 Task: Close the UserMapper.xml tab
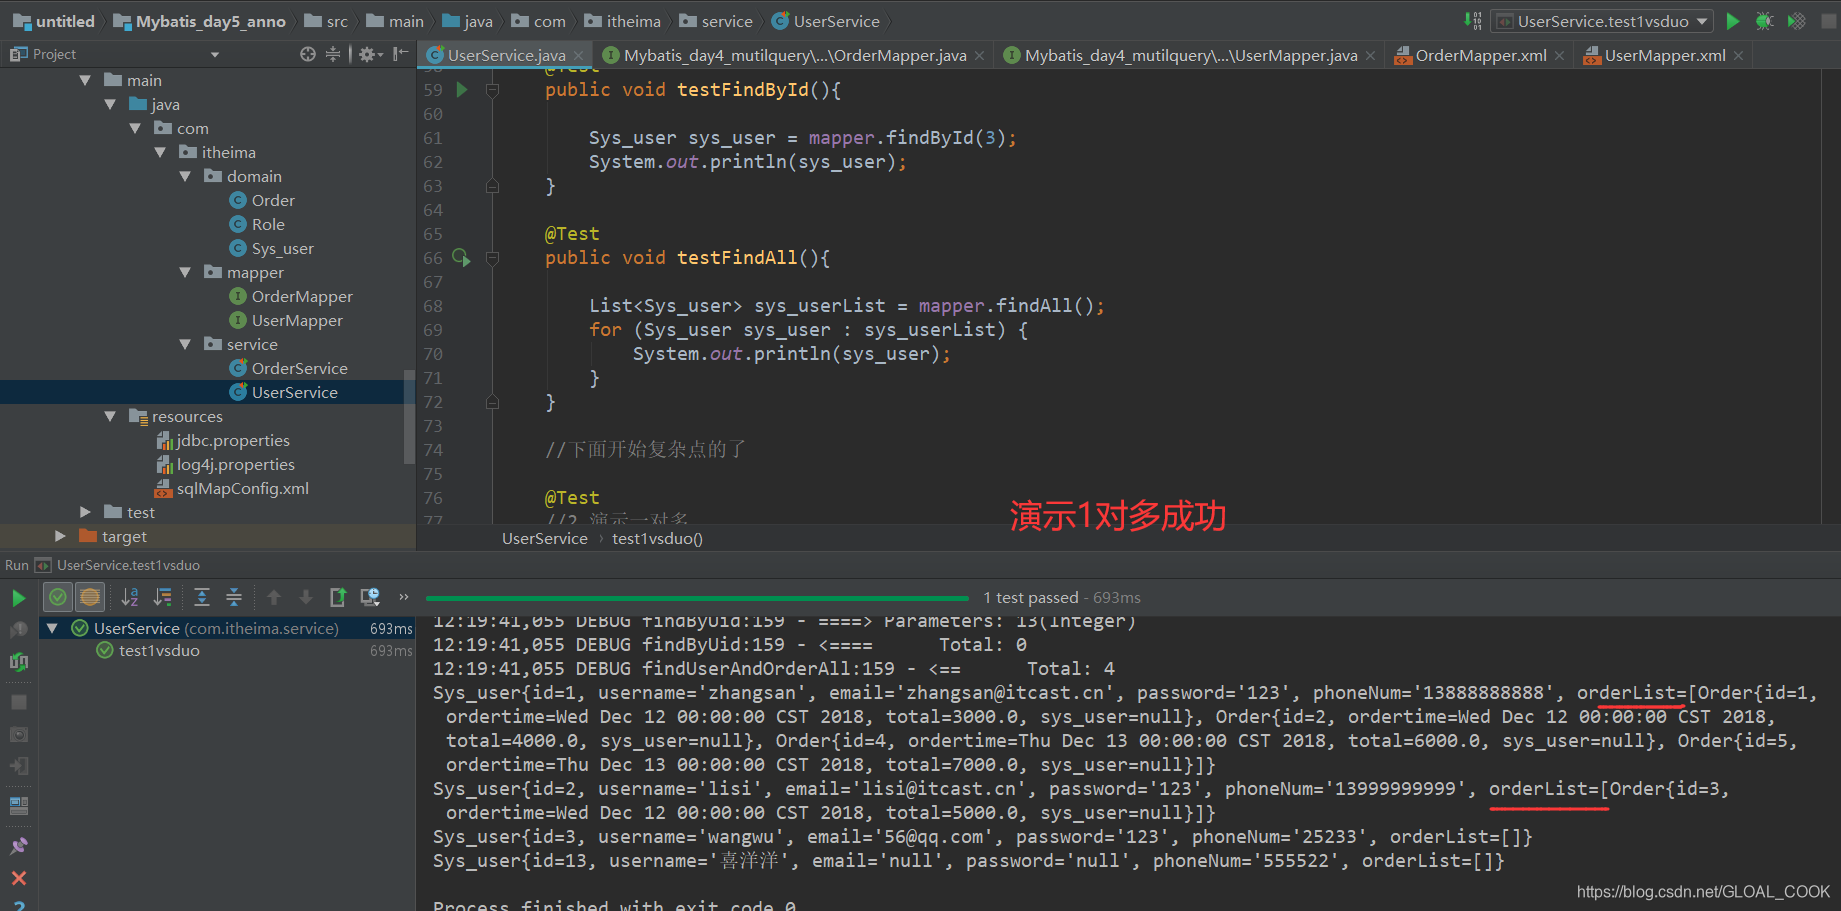(x=1739, y=56)
